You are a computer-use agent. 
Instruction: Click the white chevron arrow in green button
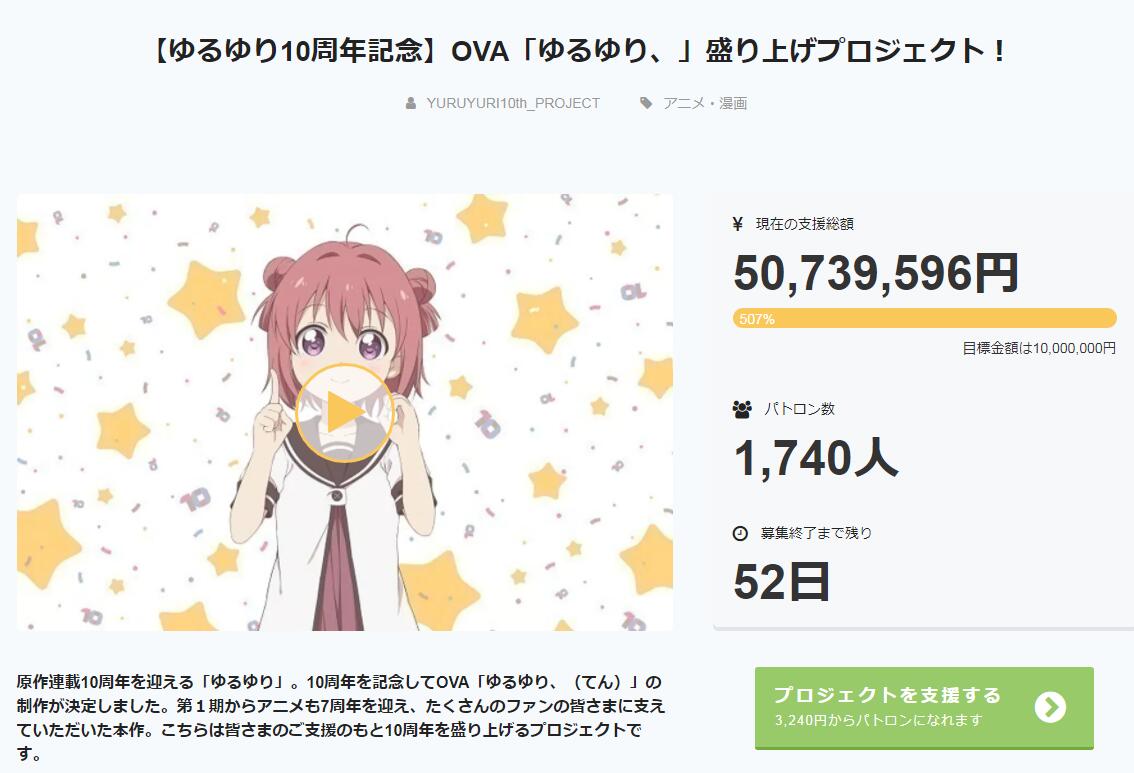coord(1050,707)
